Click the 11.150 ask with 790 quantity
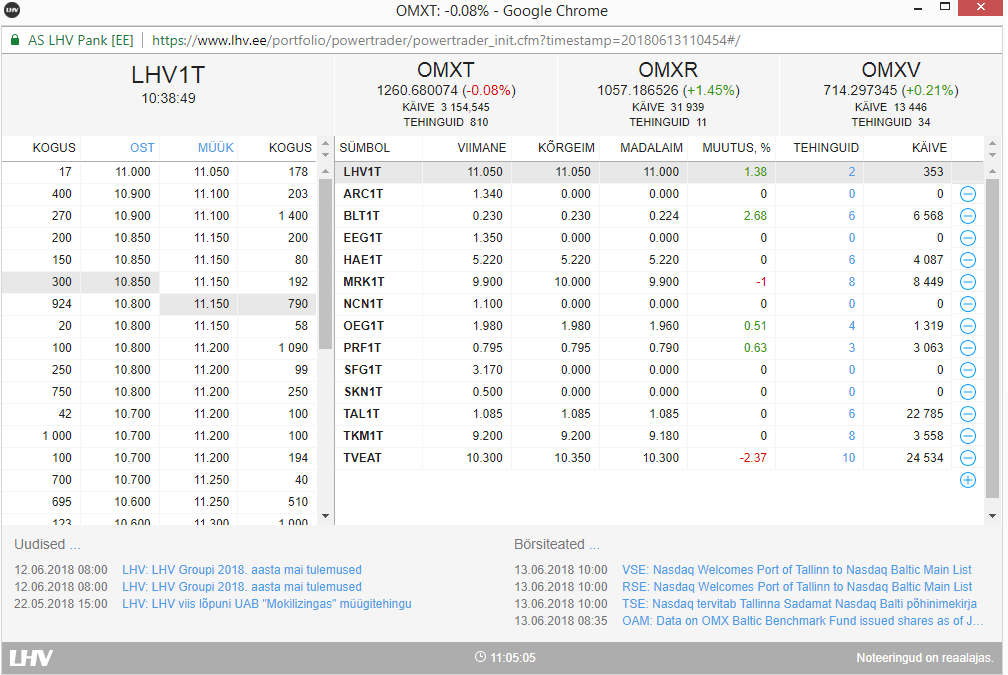The image size is (1008, 675). click(x=212, y=303)
